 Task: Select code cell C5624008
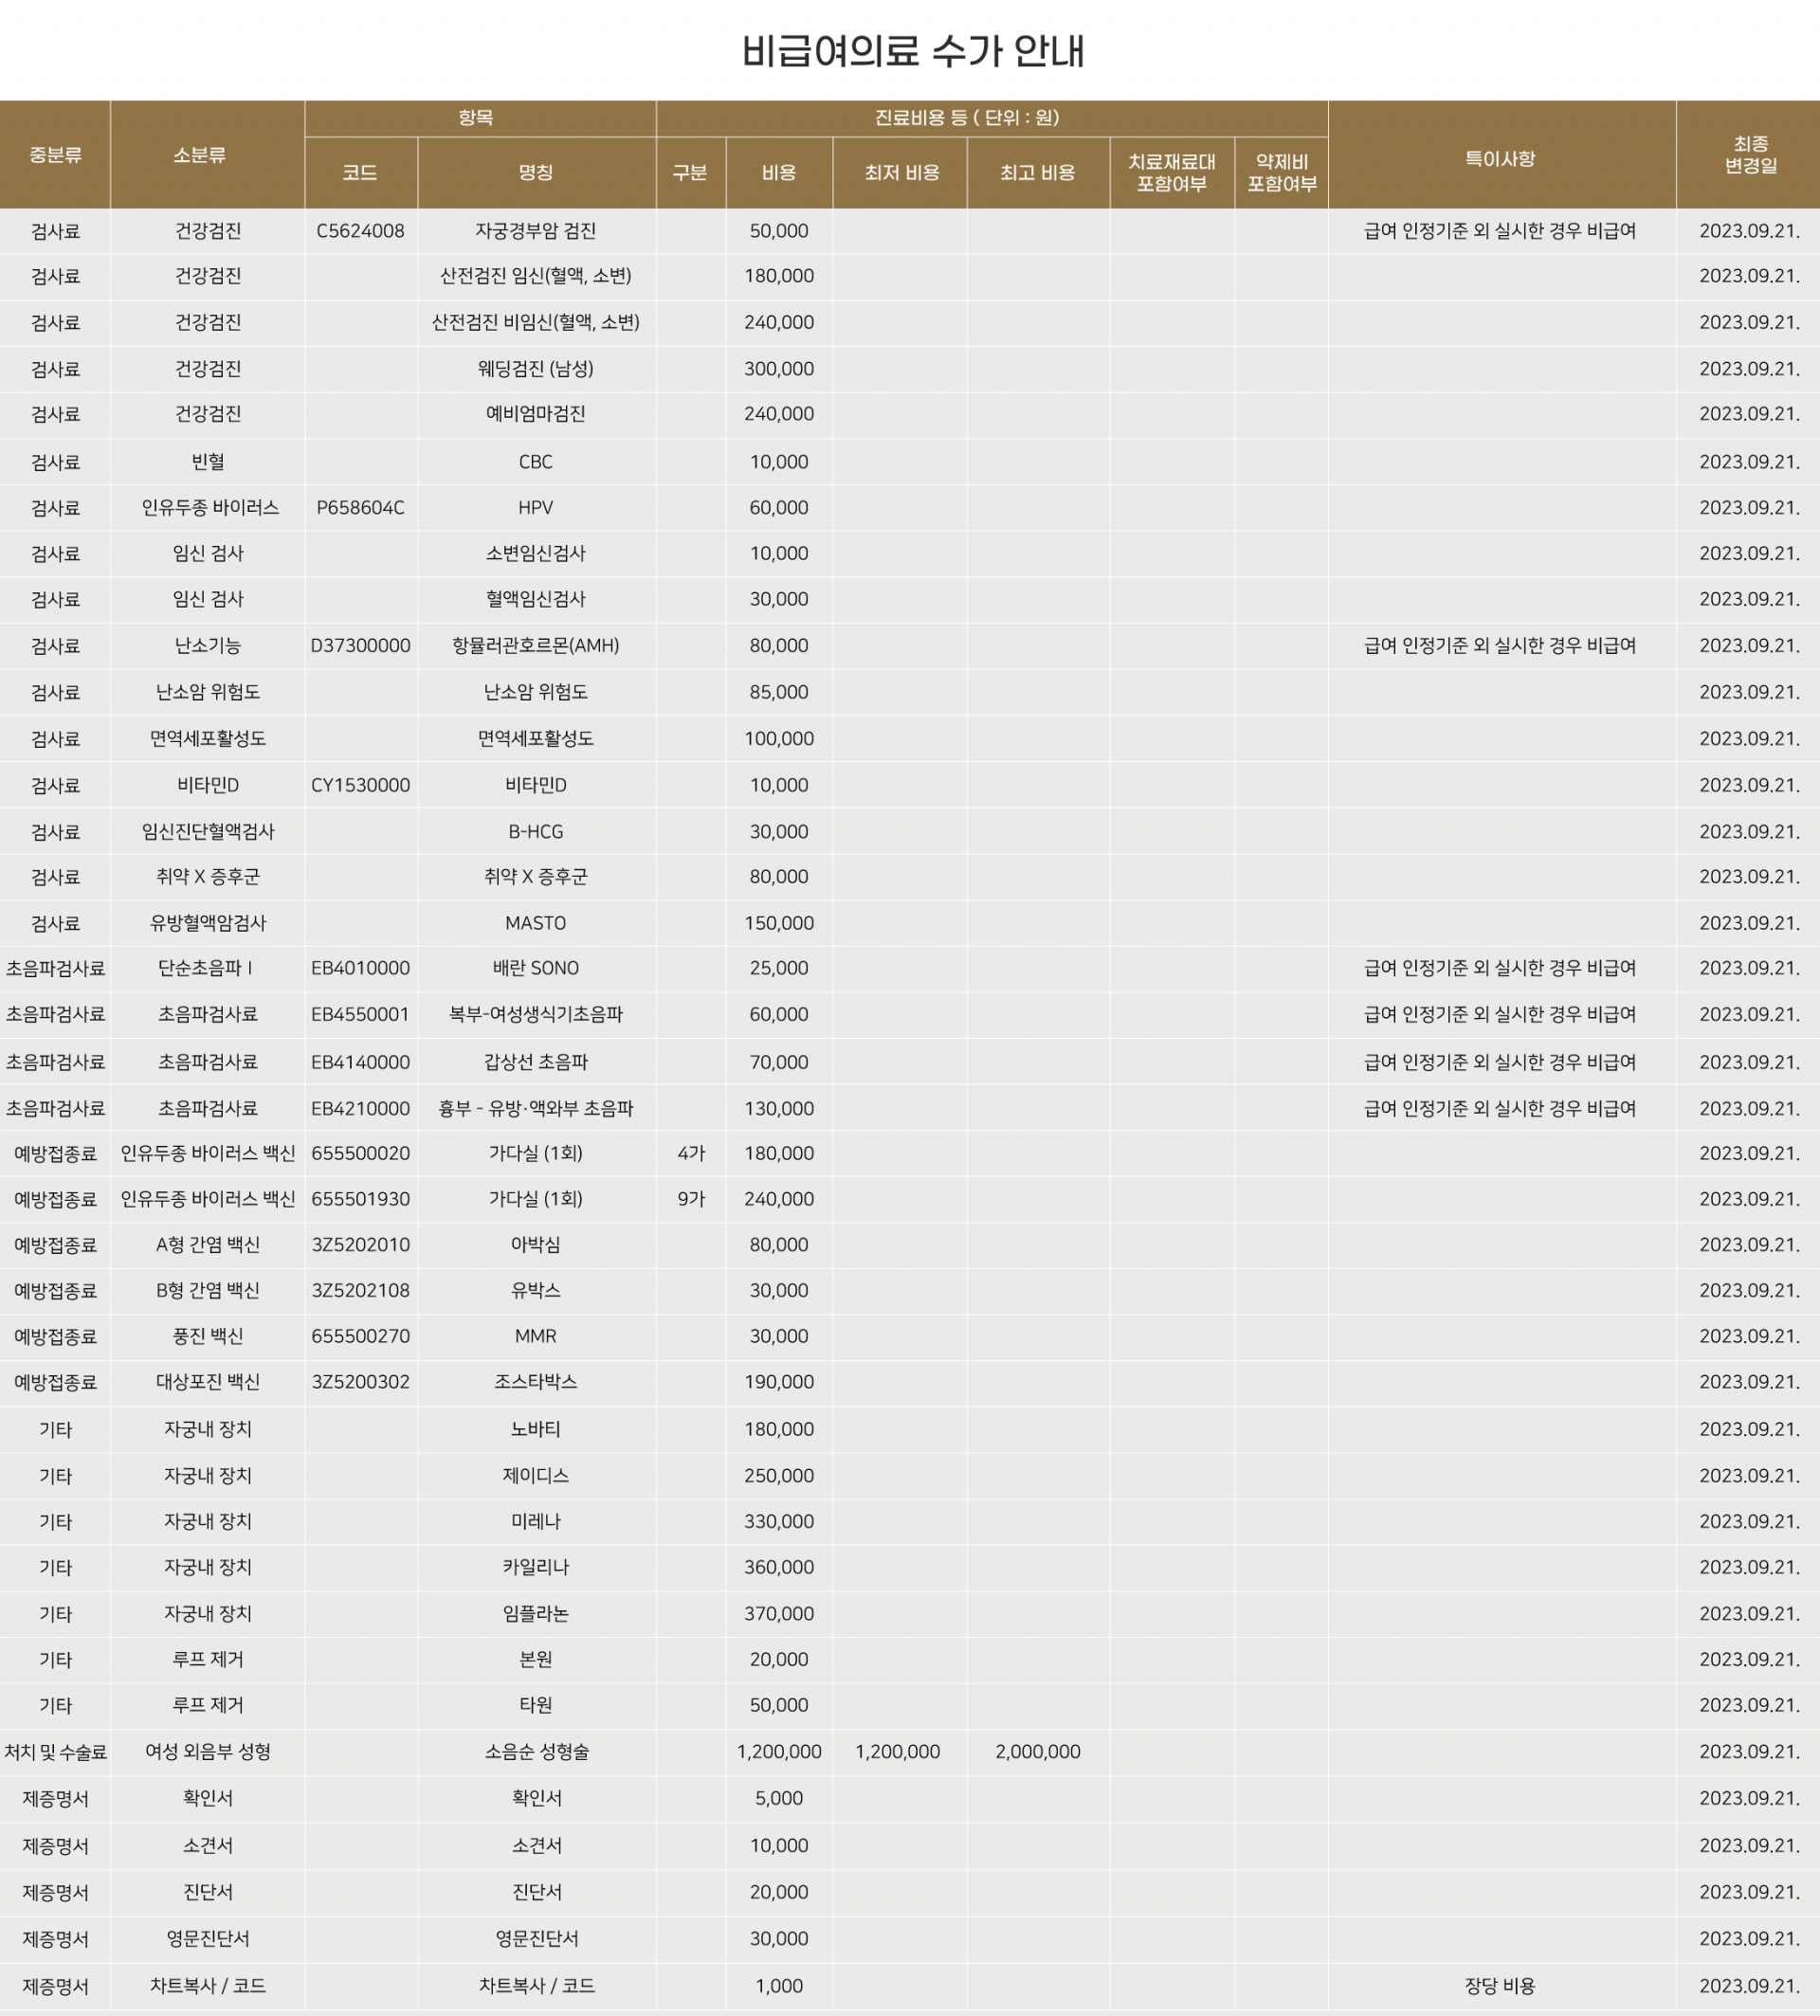point(360,231)
